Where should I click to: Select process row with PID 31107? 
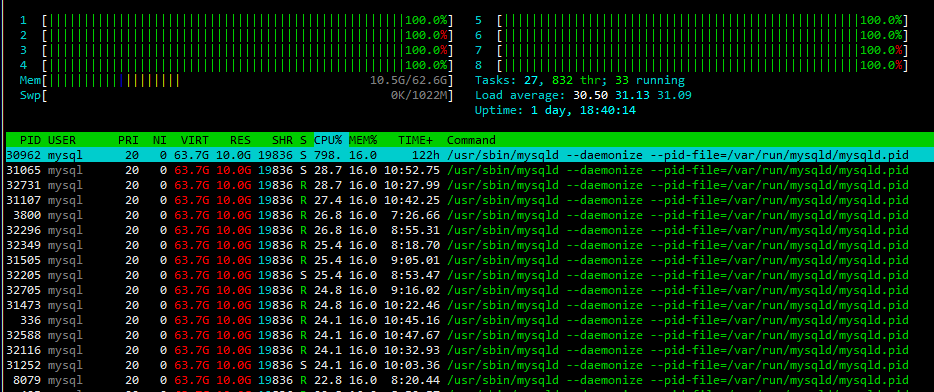[x=457, y=200]
